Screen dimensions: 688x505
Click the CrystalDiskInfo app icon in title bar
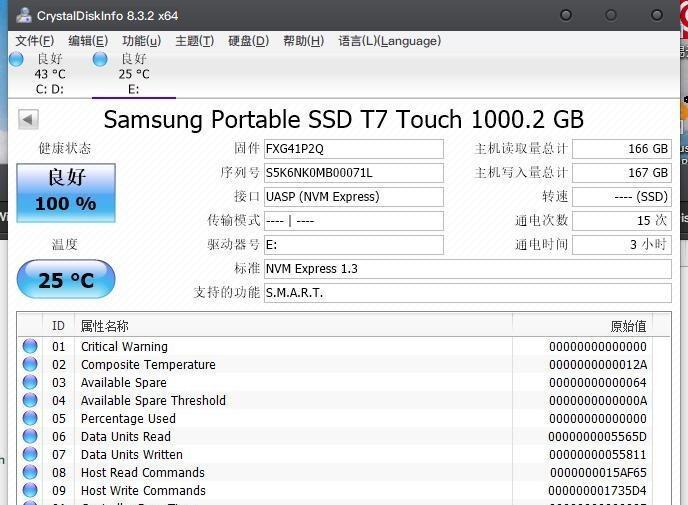pos(24,15)
